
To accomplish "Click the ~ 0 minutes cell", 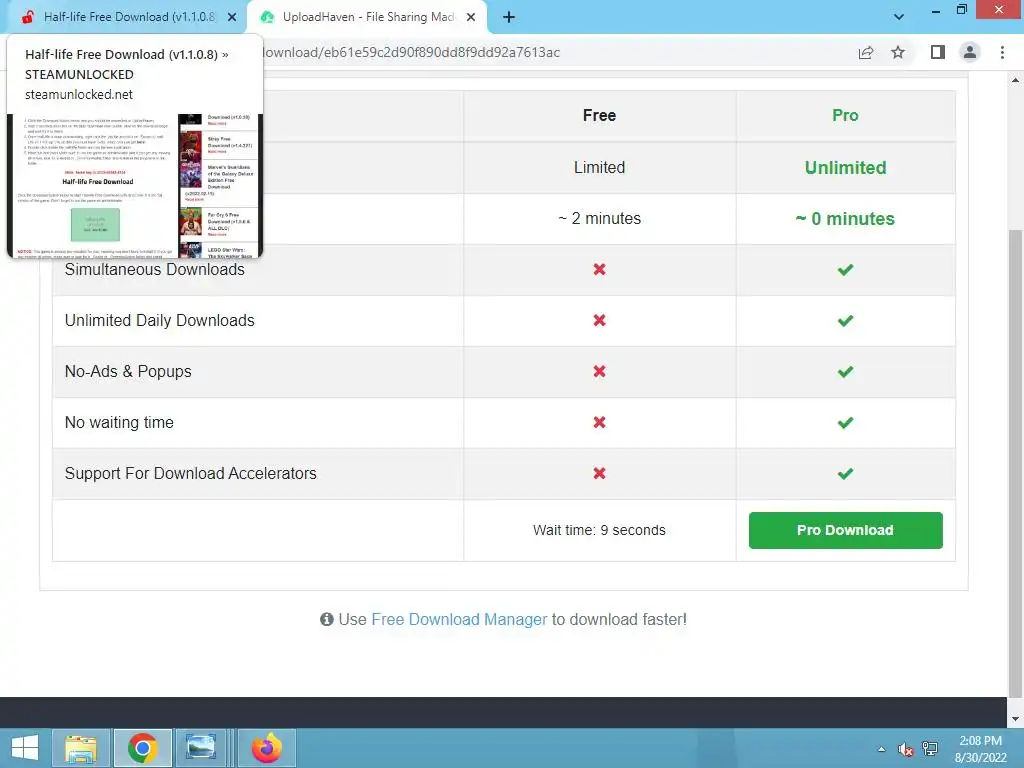I will pyautogui.click(x=845, y=219).
